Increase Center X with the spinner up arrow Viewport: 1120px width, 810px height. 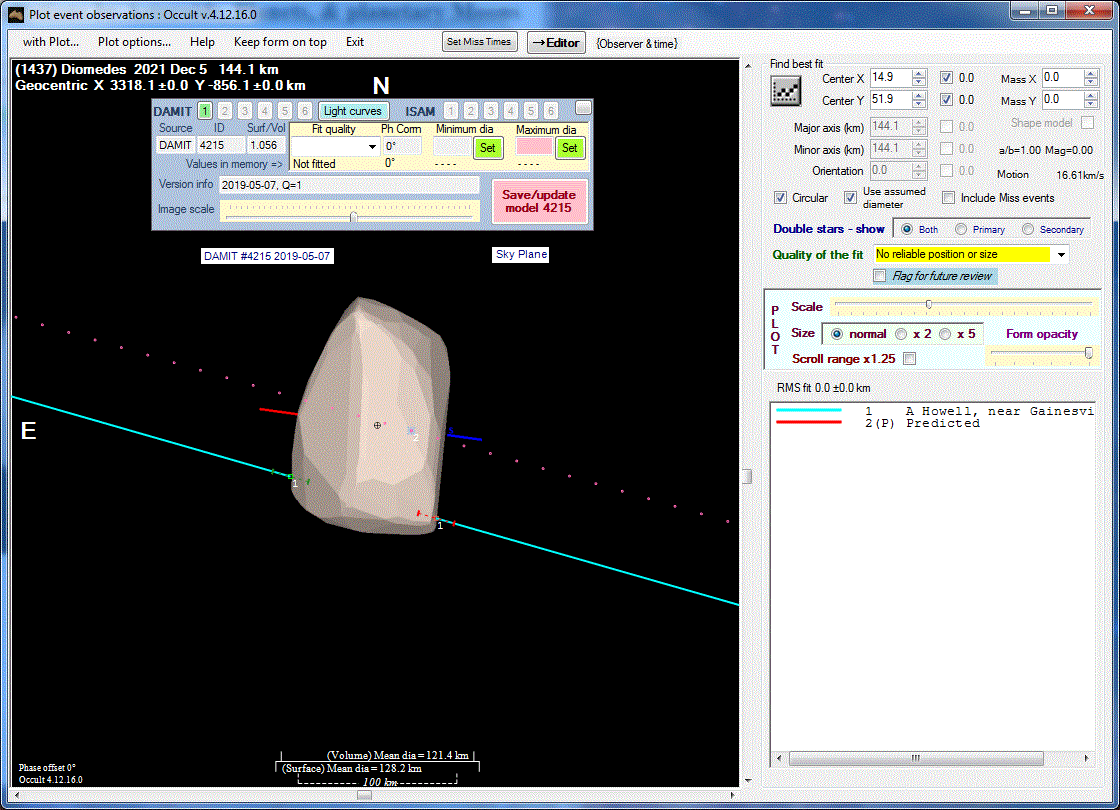(918, 73)
